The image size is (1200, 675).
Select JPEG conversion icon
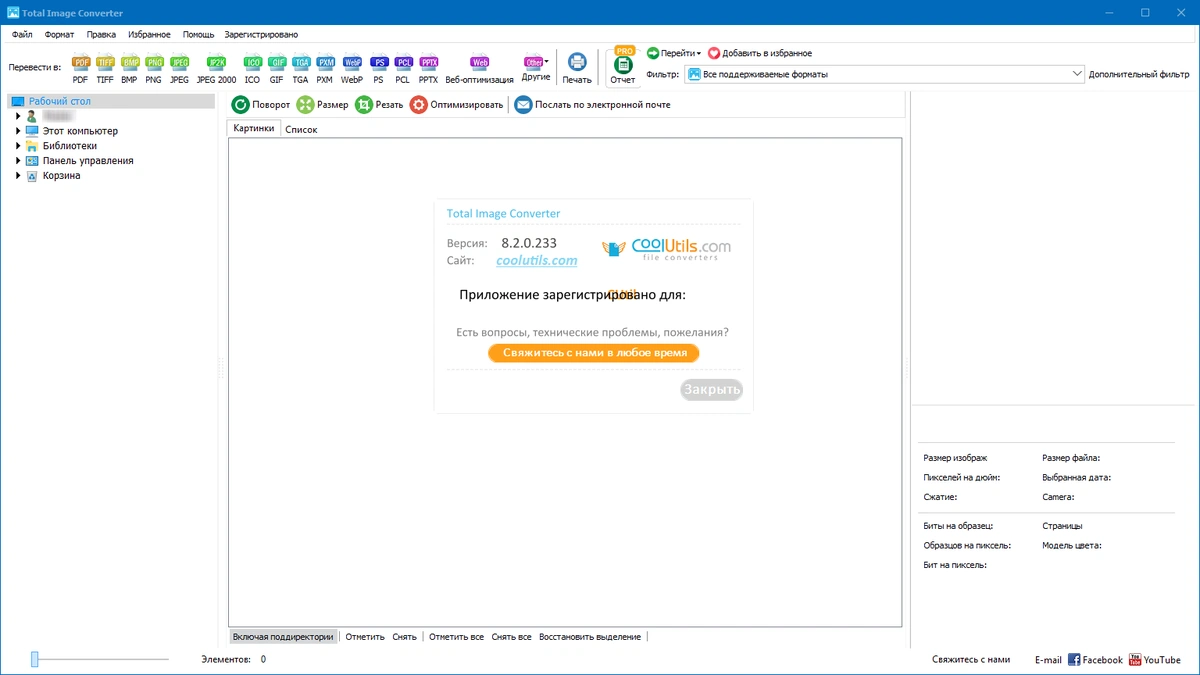[x=179, y=64]
